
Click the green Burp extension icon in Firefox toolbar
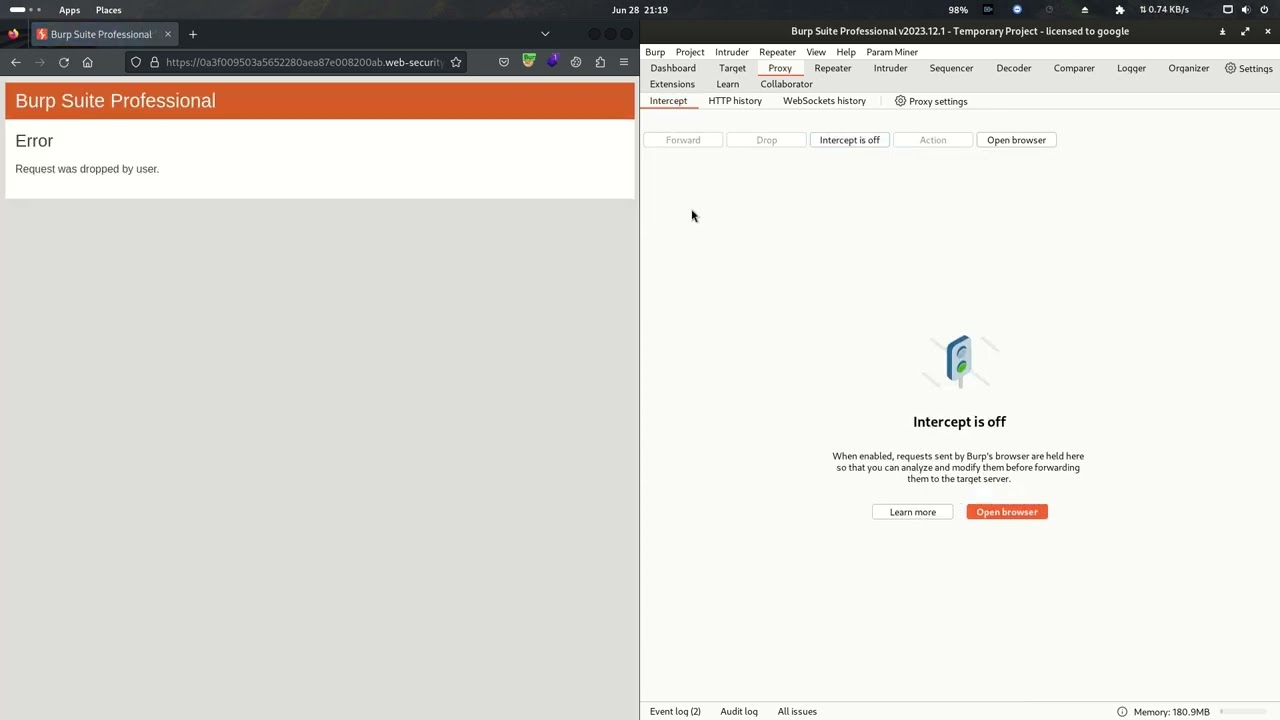(x=529, y=61)
